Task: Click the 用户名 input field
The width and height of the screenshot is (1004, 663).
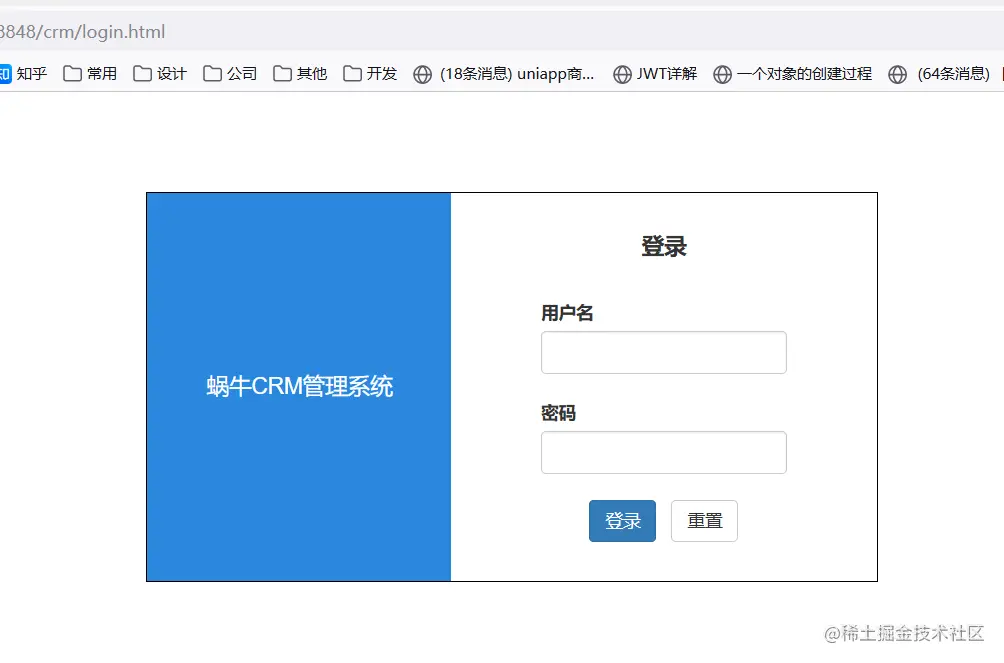Action: click(663, 352)
